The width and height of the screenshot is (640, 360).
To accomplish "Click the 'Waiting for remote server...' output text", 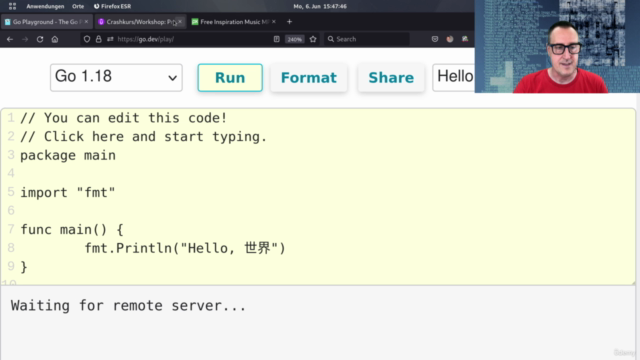I will [128, 306].
